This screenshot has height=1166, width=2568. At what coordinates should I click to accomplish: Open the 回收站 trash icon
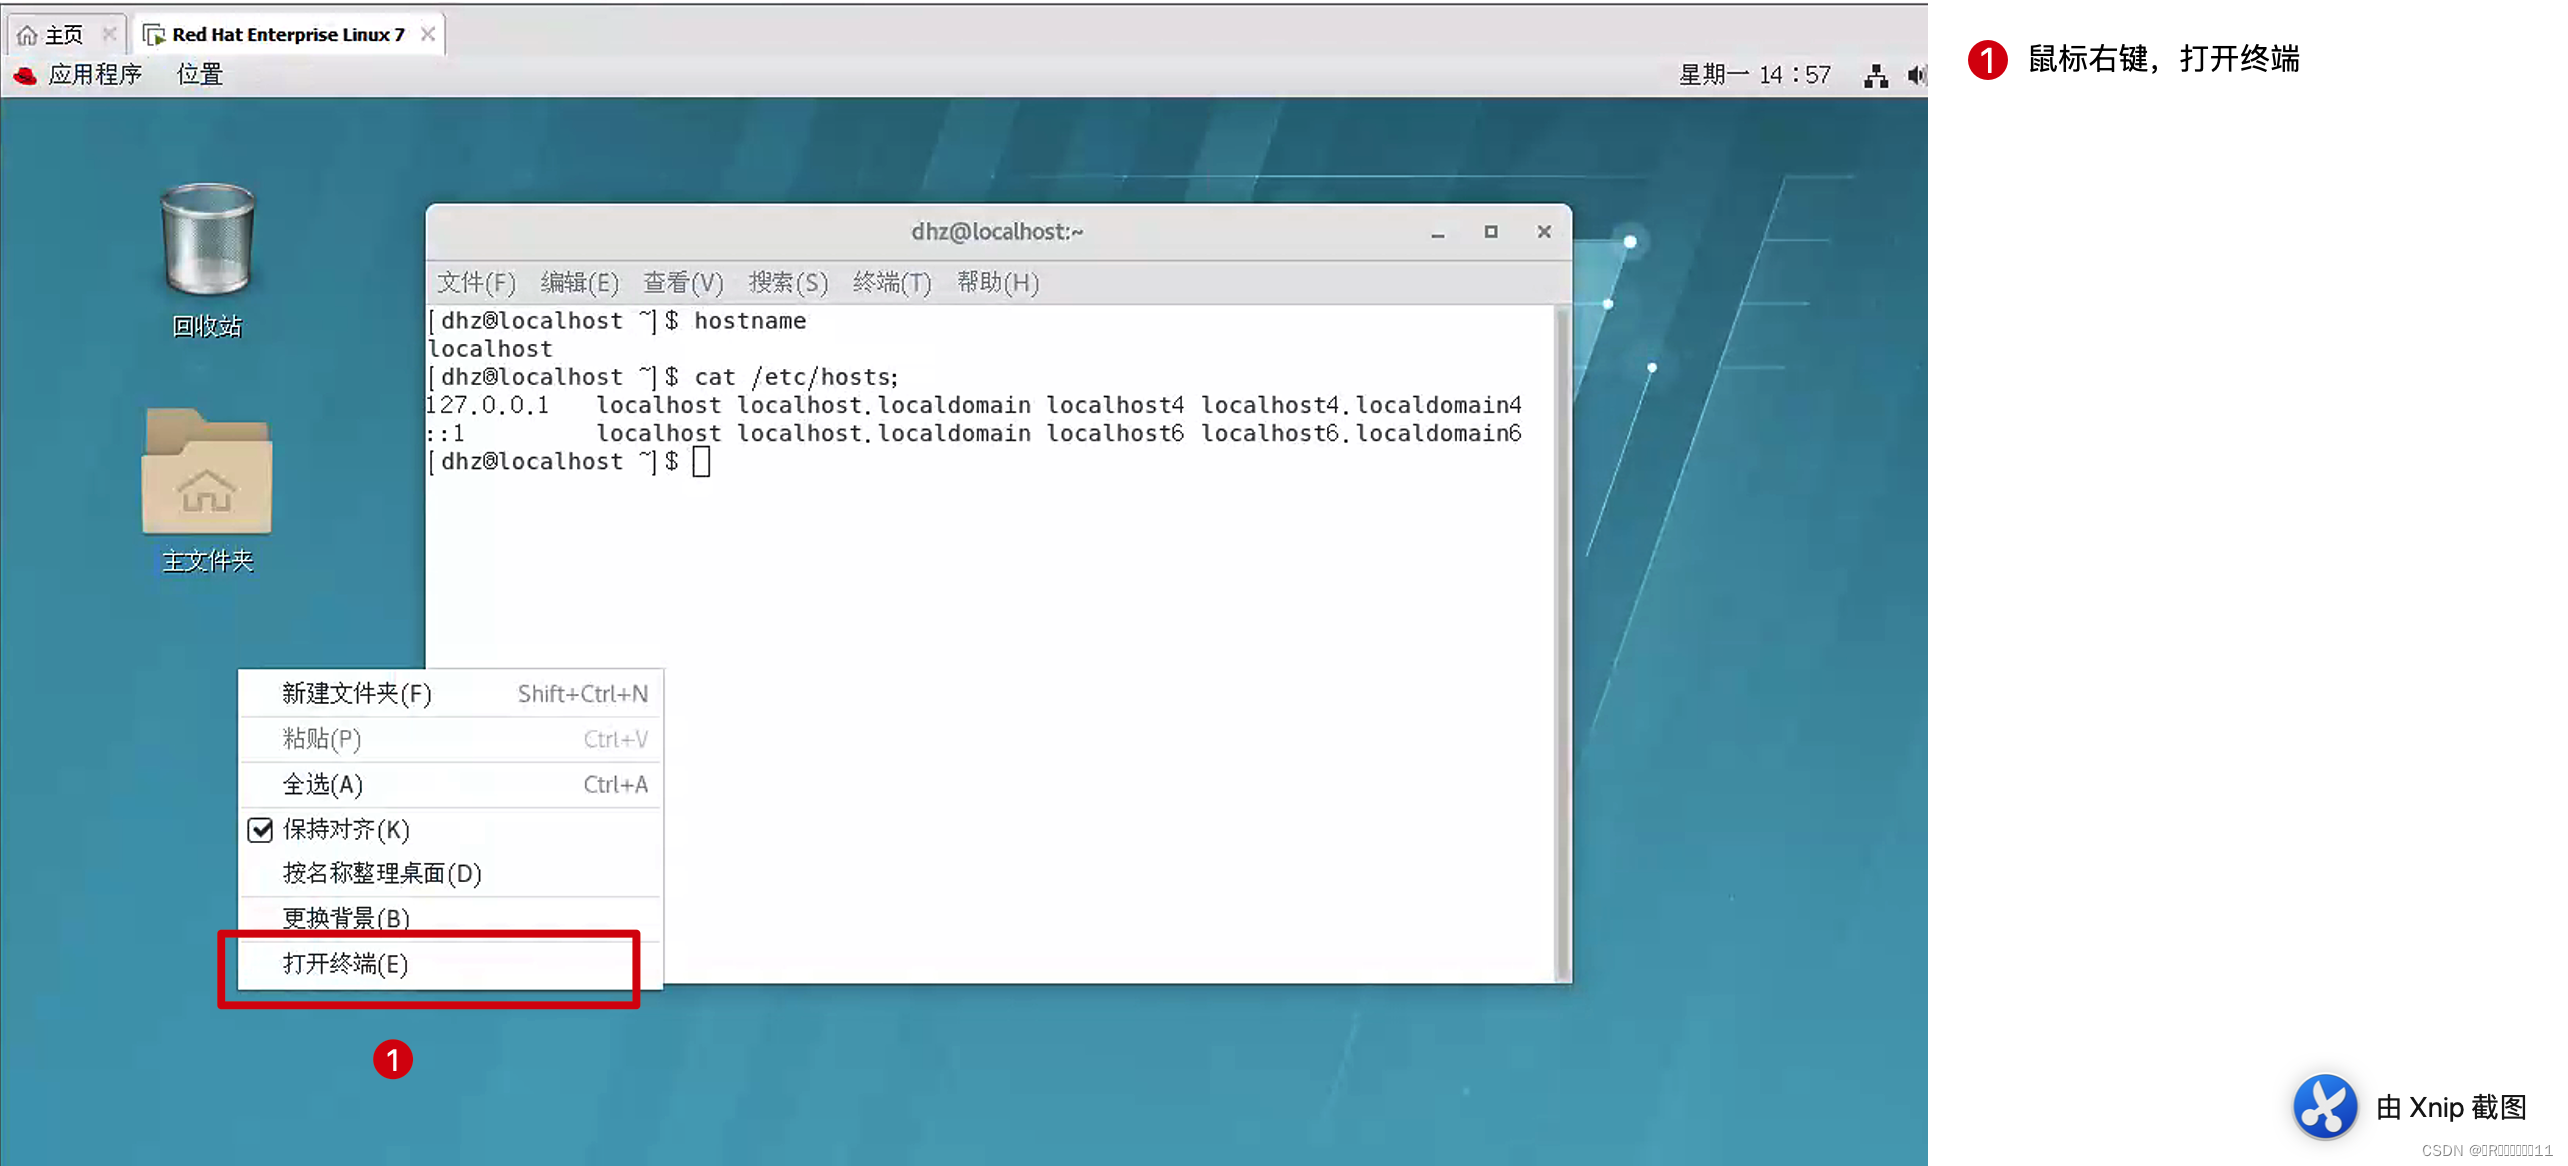click(207, 241)
